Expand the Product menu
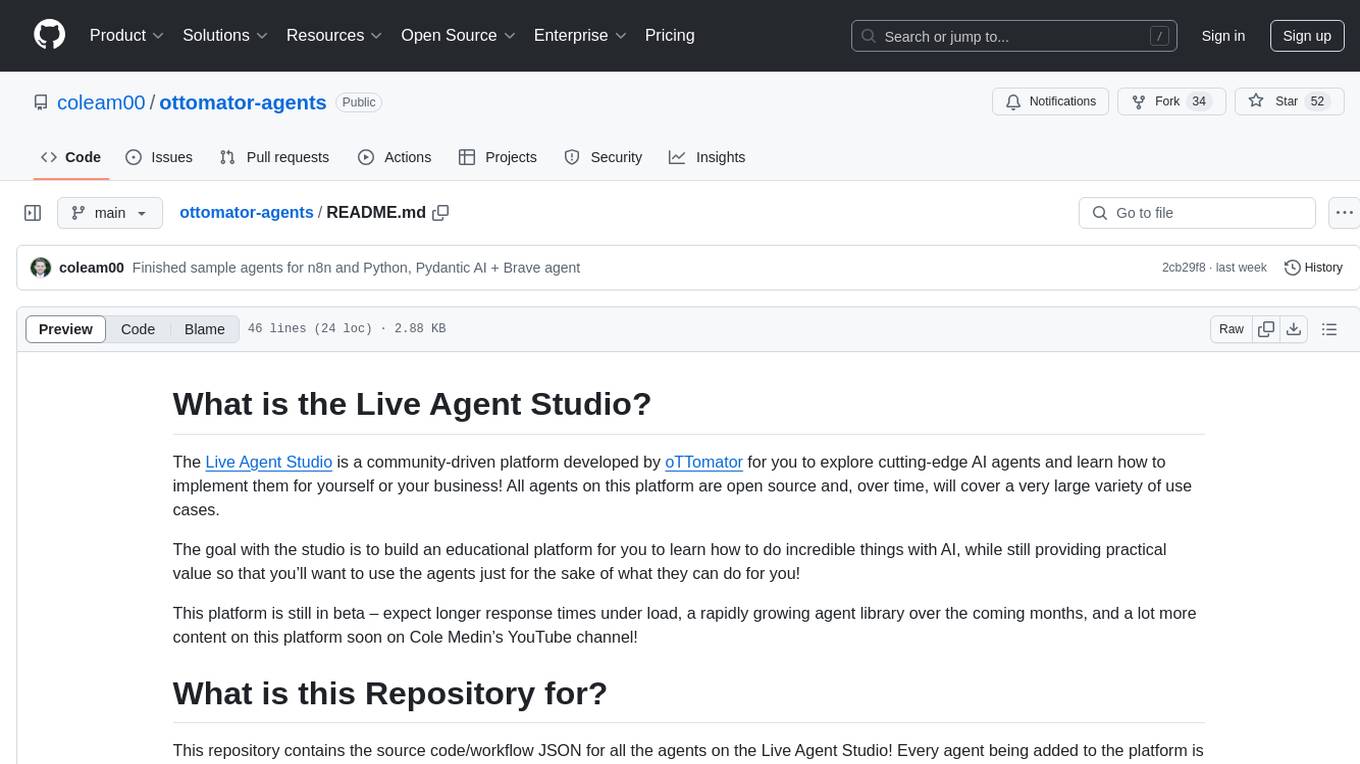Image resolution: width=1360 pixels, height=764 pixels. click(x=127, y=35)
